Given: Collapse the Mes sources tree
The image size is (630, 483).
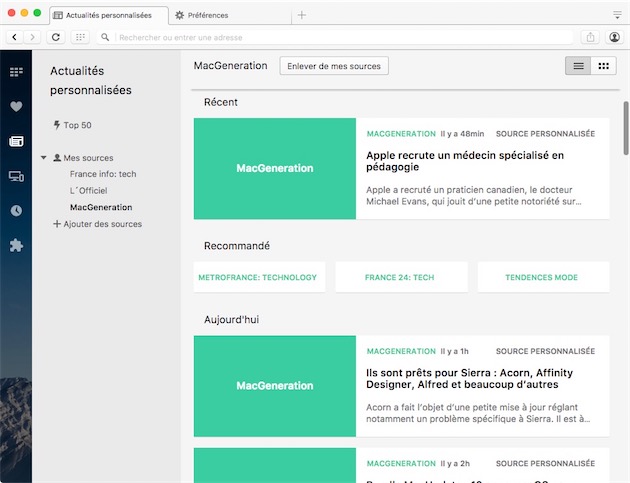Looking at the screenshot, I should point(43,158).
